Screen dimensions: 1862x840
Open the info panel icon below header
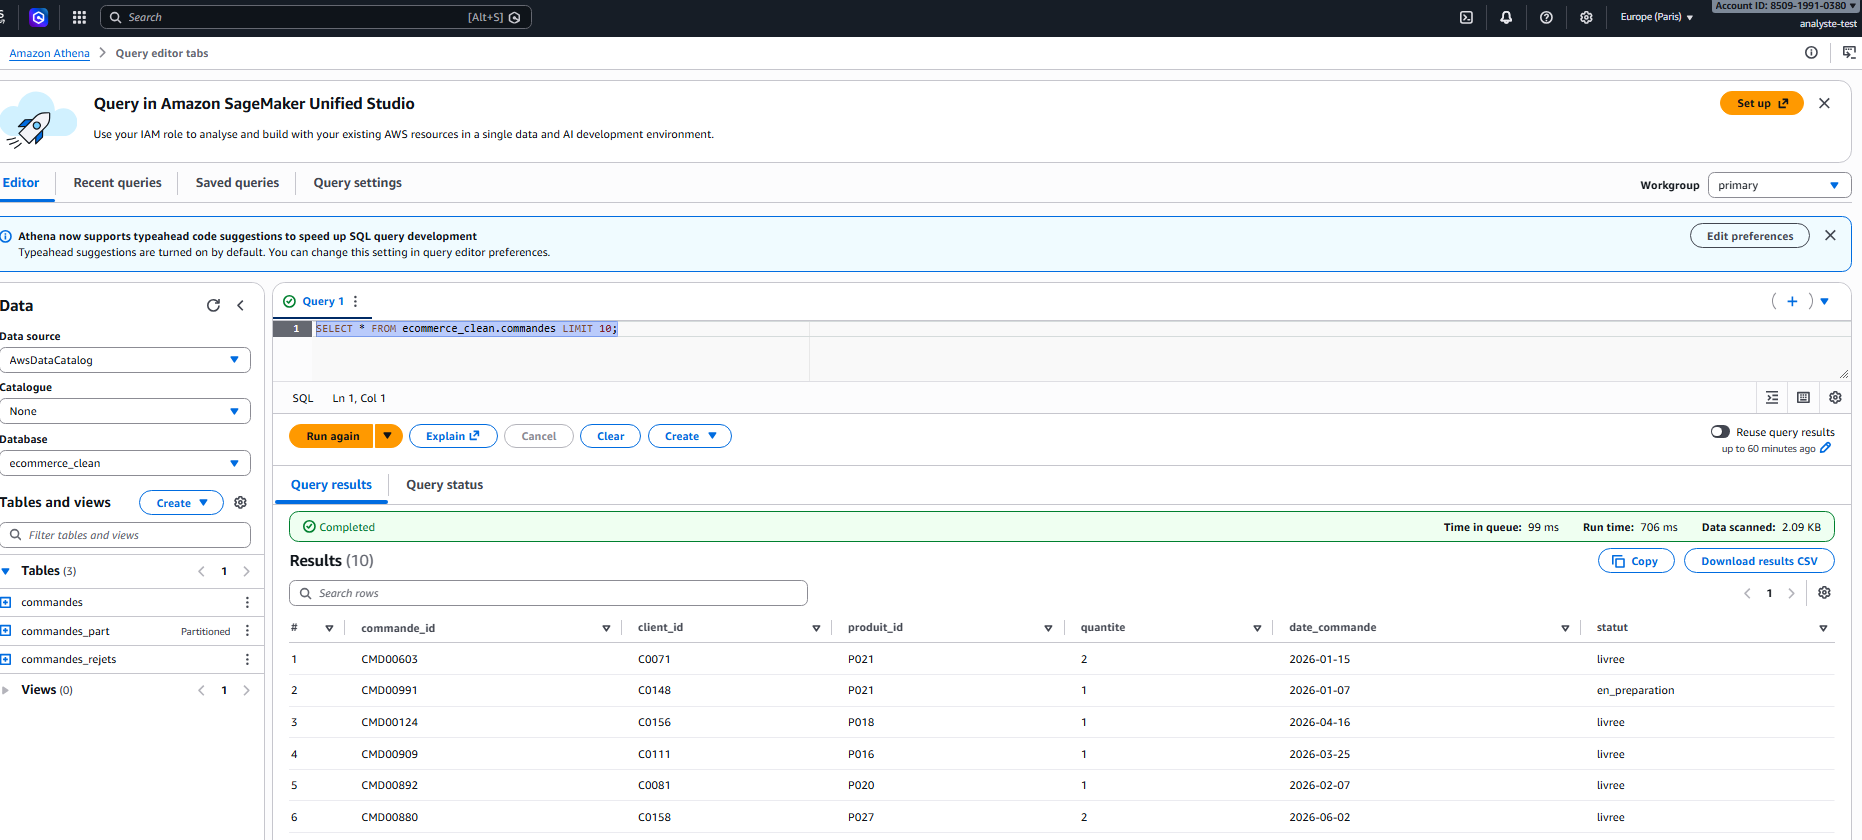(x=1811, y=53)
